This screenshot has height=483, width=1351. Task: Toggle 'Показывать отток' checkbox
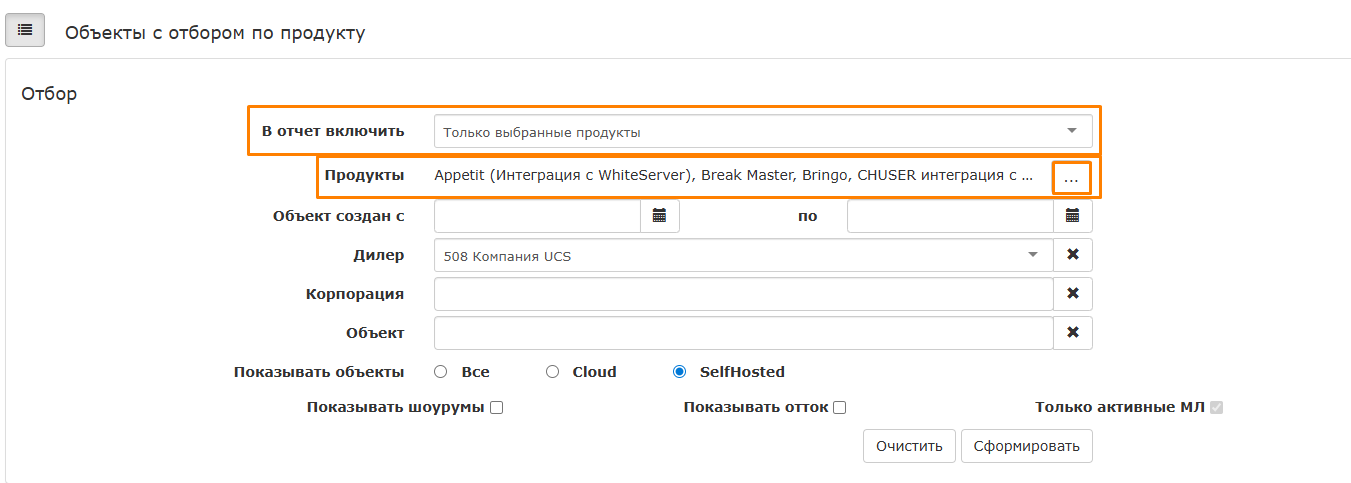coord(840,408)
